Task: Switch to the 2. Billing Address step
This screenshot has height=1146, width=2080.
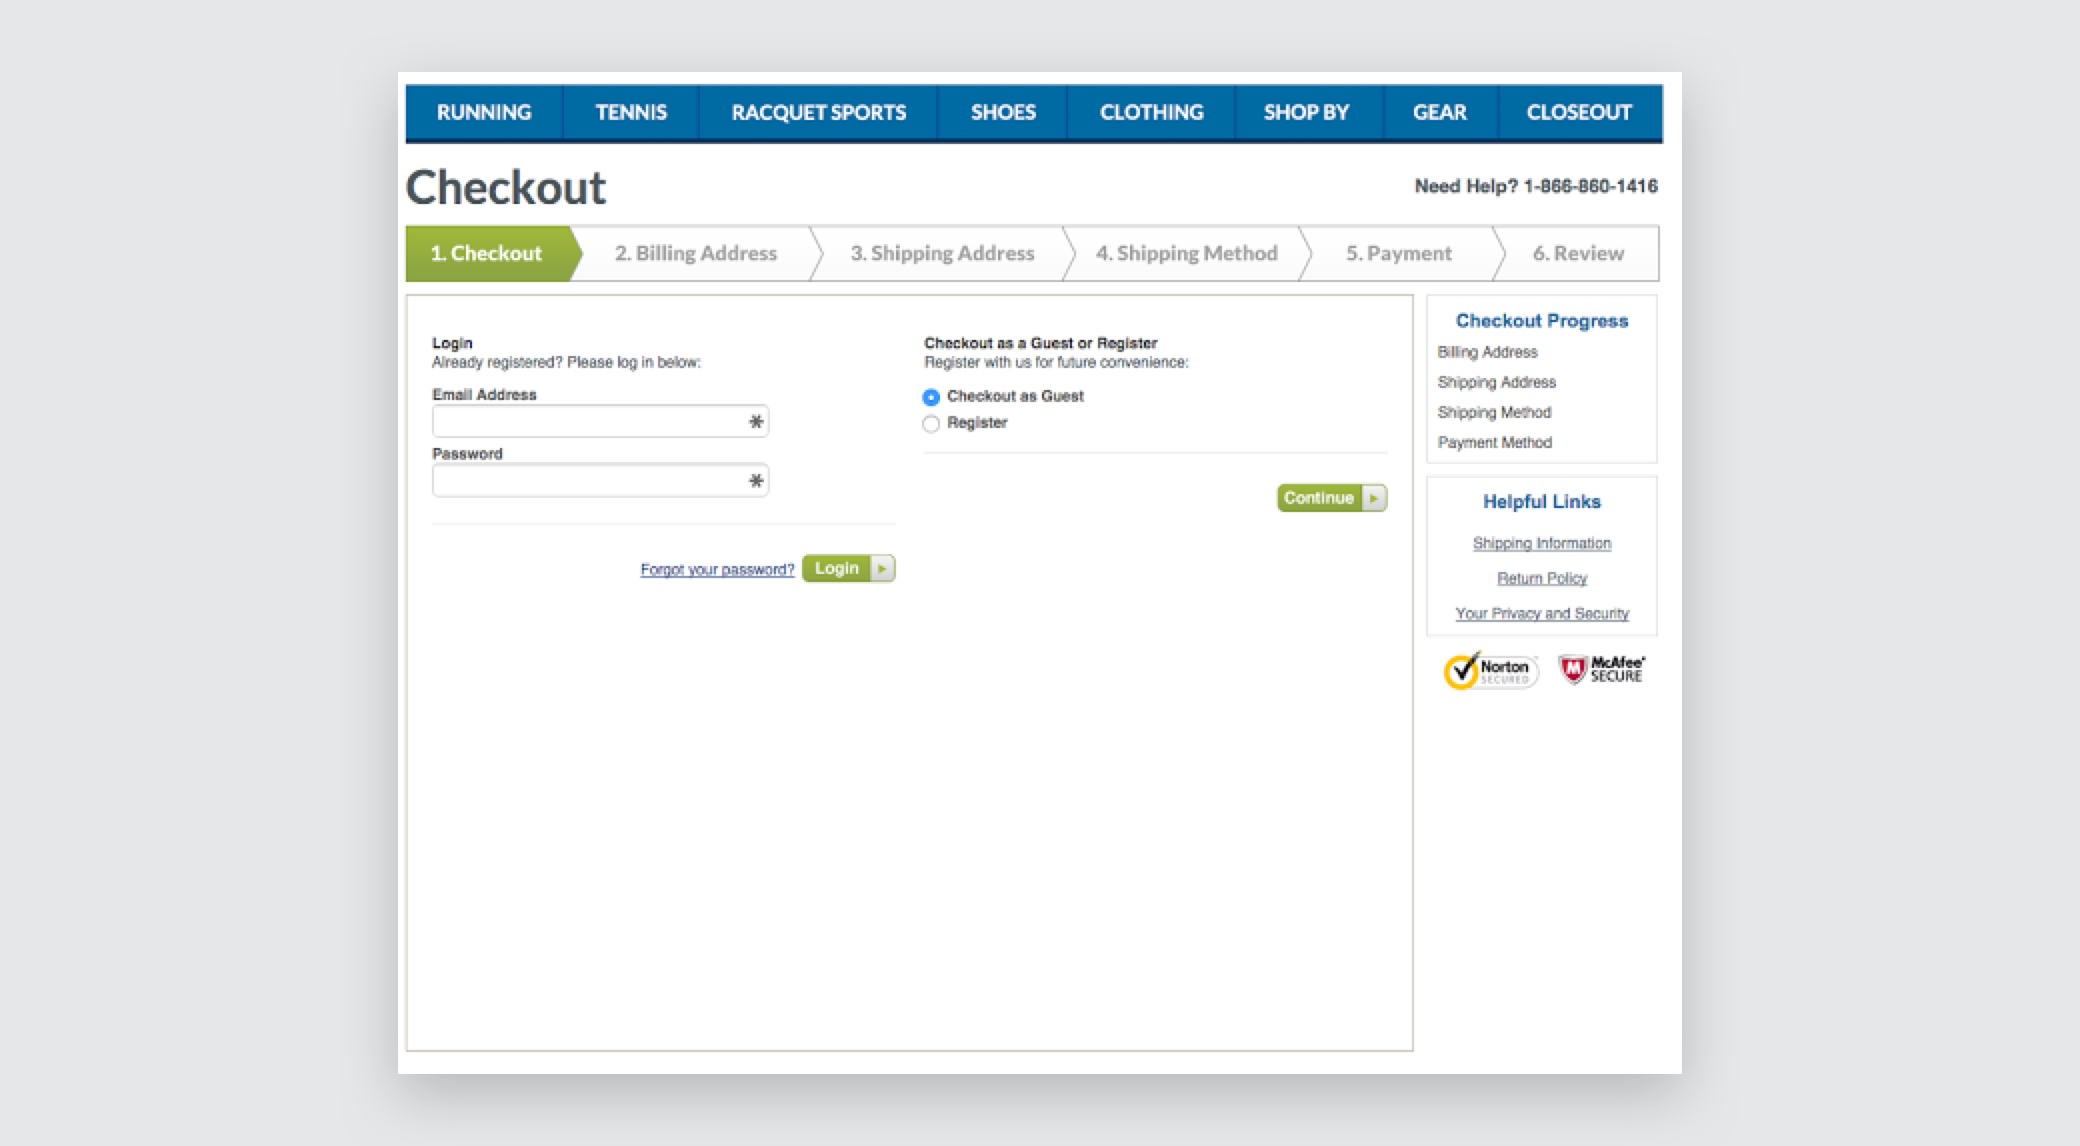Action: point(694,253)
